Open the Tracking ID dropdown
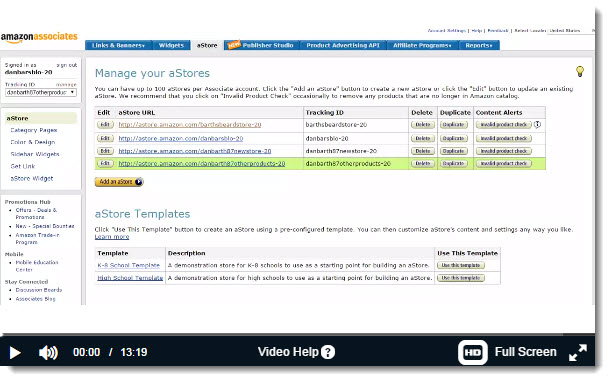 tap(40, 93)
